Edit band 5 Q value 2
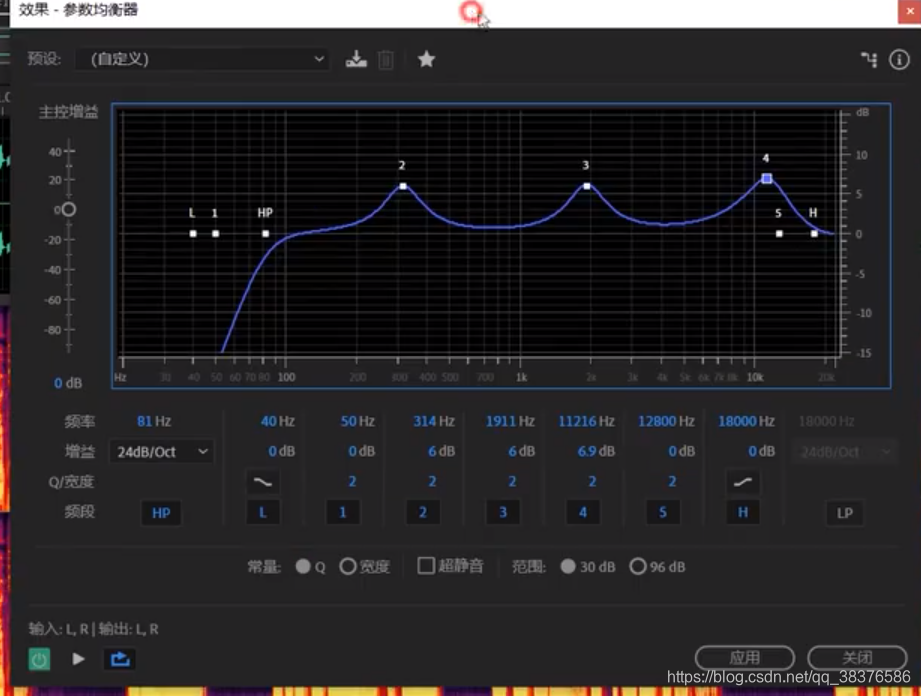Viewport: 921px width, 696px height. [x=672, y=482]
